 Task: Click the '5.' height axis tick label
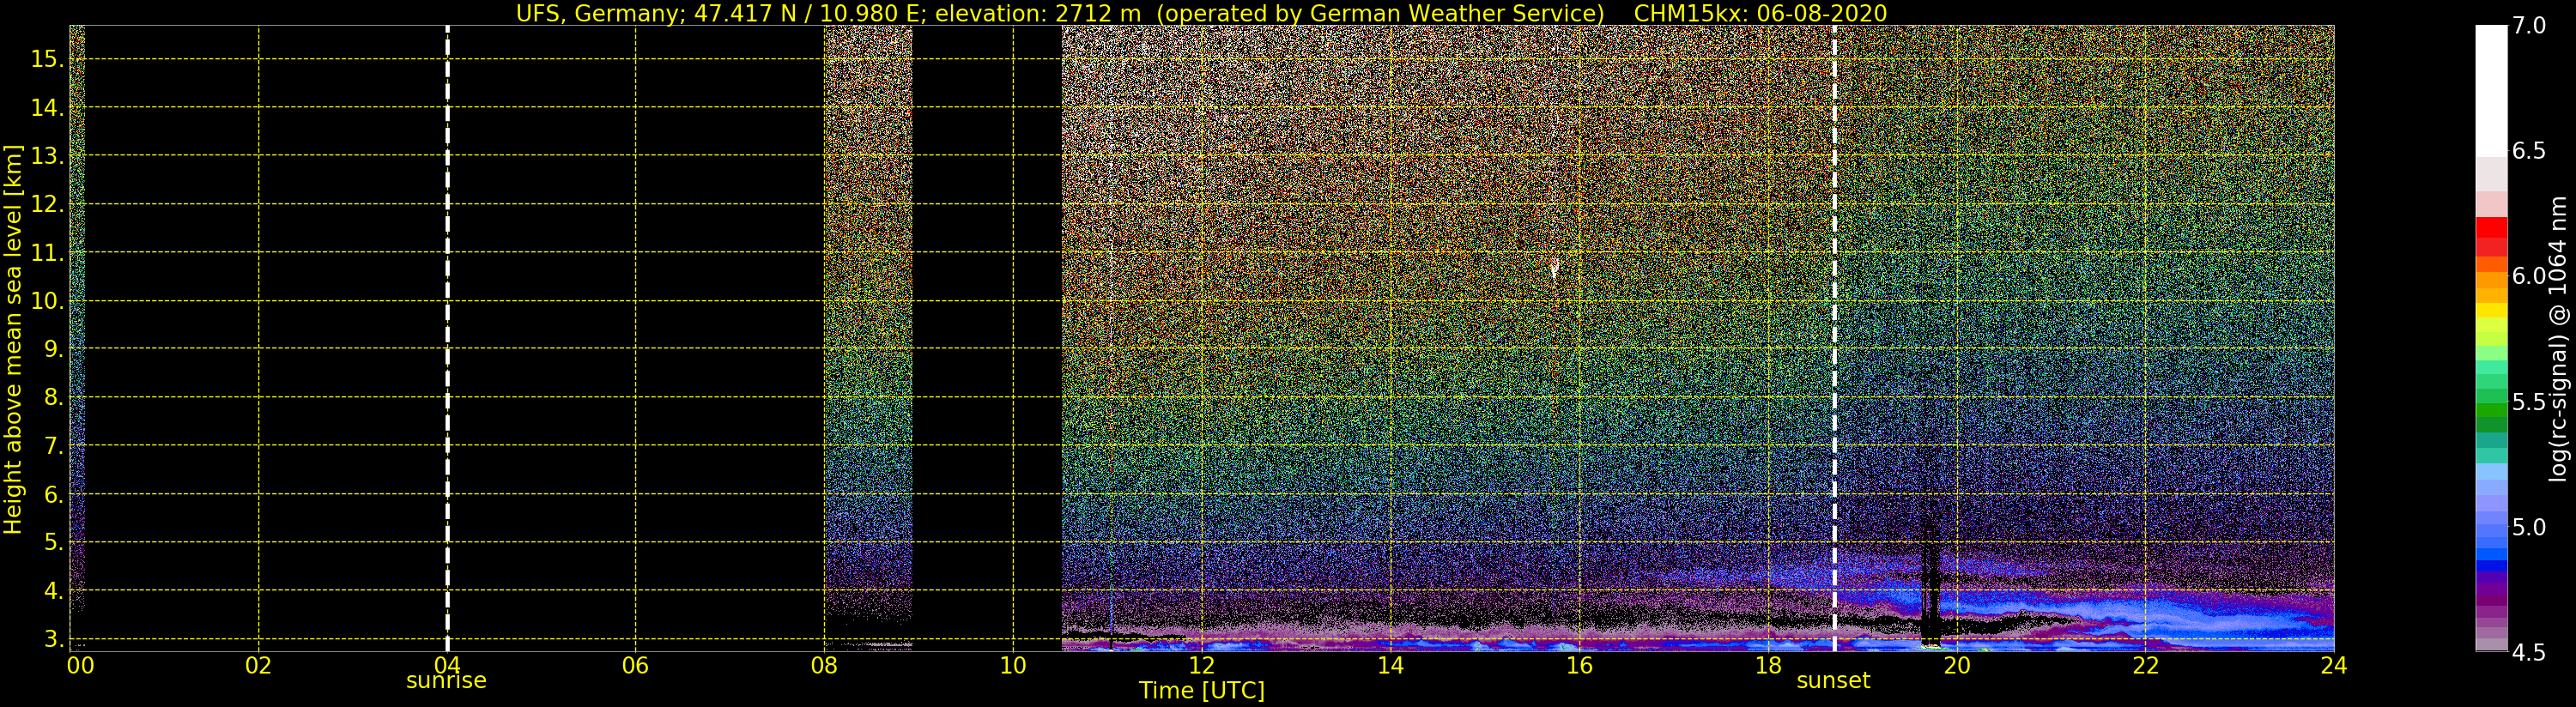coord(53,542)
